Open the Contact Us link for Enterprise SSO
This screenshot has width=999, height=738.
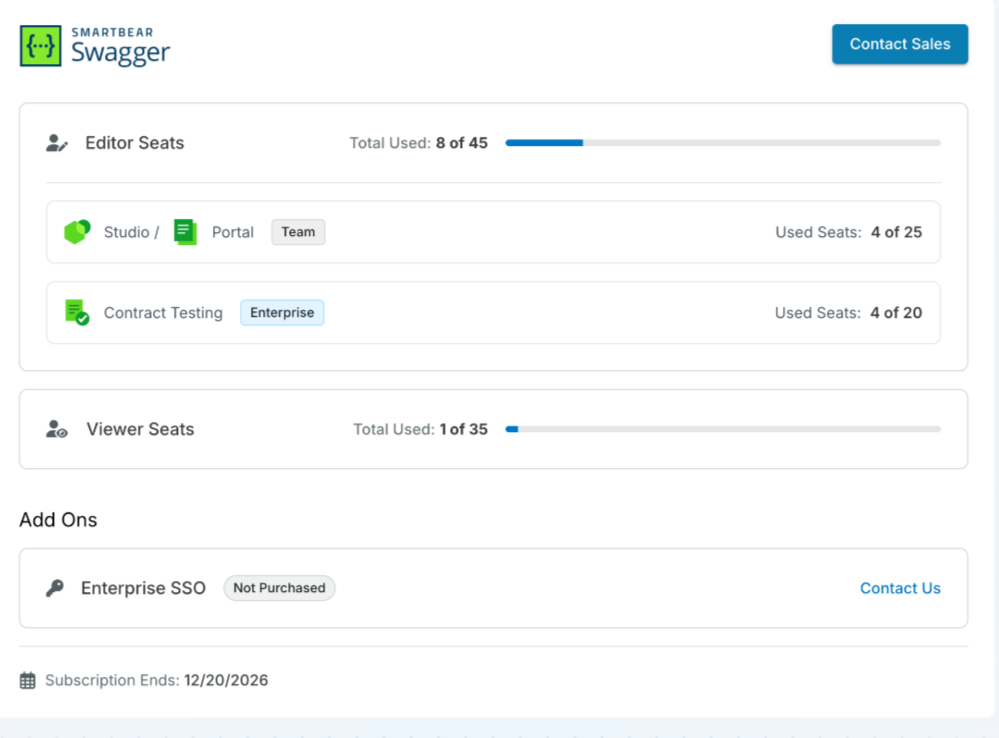click(x=900, y=588)
